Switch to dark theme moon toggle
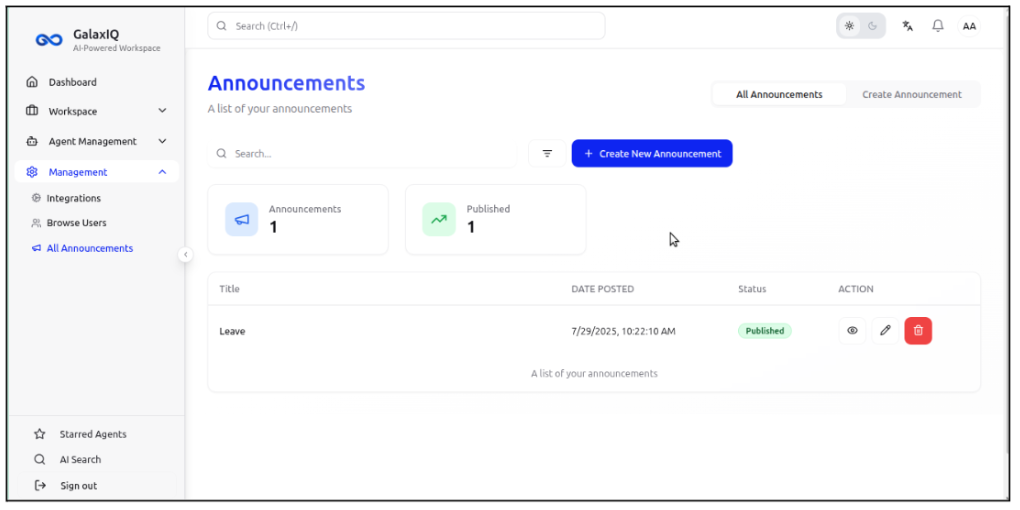This screenshot has width=1020, height=510. tap(872, 26)
